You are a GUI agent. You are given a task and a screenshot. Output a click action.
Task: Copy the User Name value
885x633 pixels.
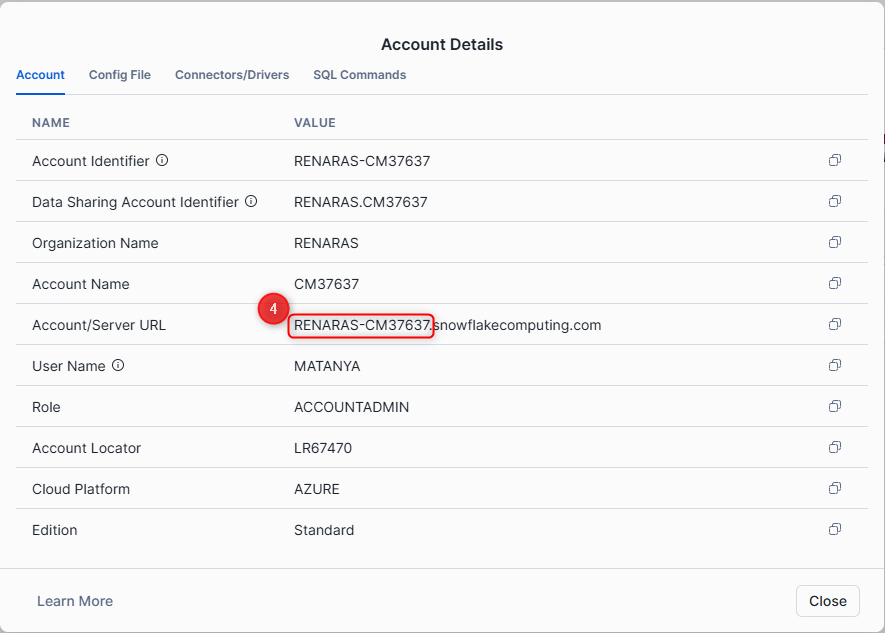click(x=835, y=366)
